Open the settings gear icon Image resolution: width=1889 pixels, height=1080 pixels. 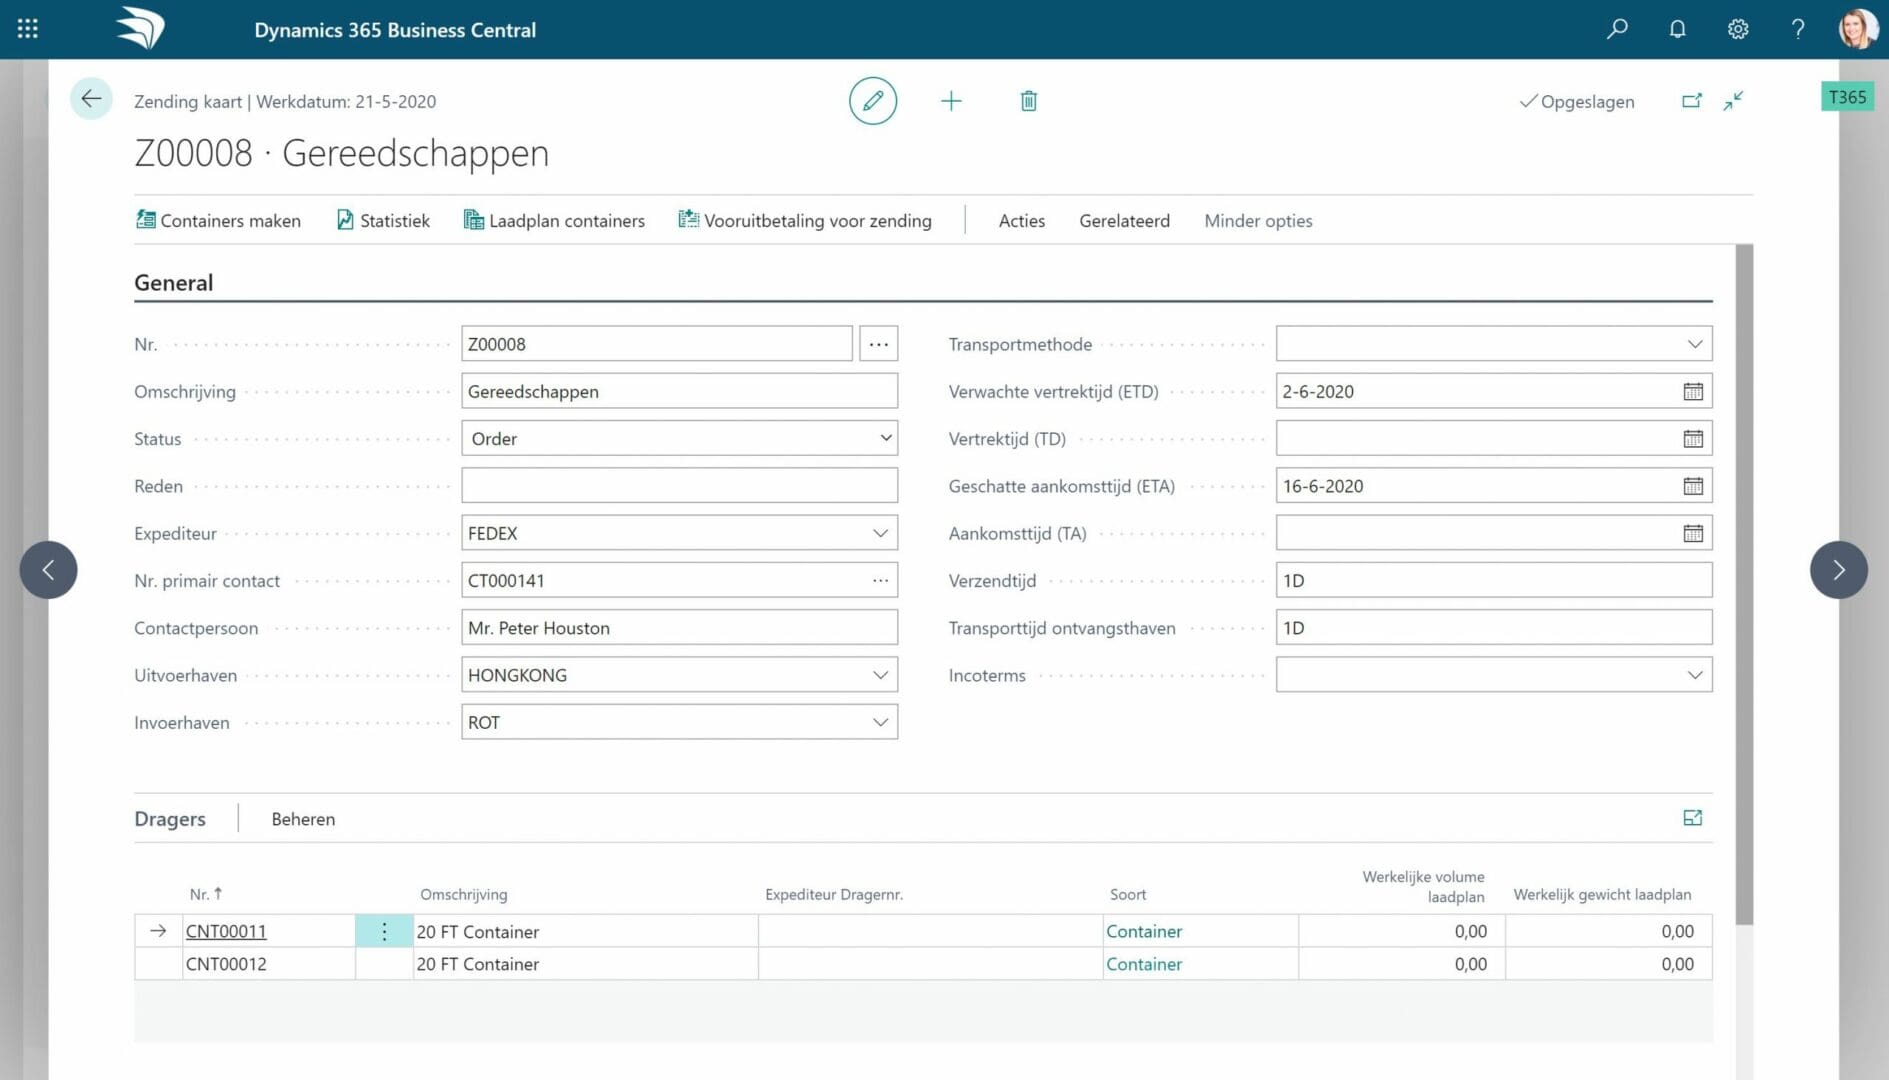1737,29
